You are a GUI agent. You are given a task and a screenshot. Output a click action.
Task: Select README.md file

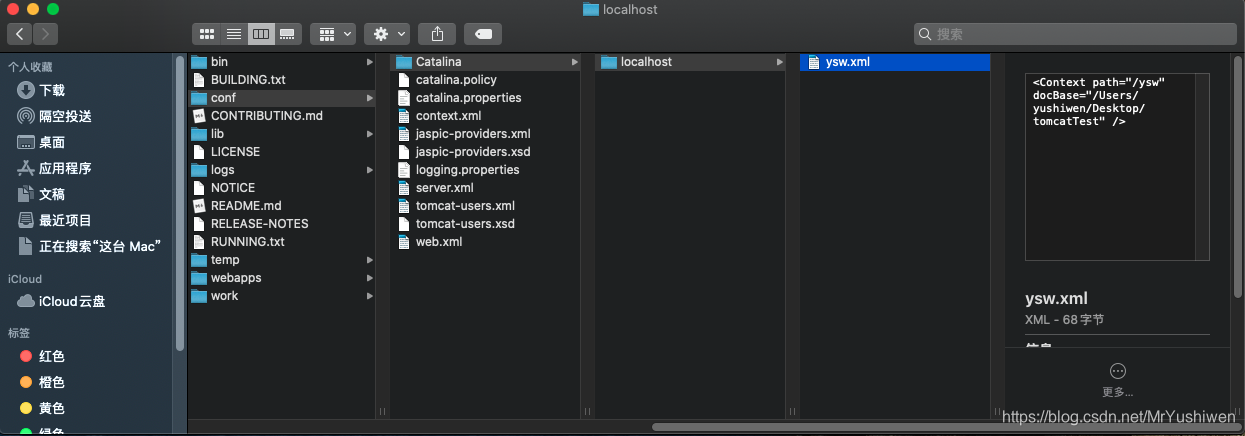pos(282,206)
